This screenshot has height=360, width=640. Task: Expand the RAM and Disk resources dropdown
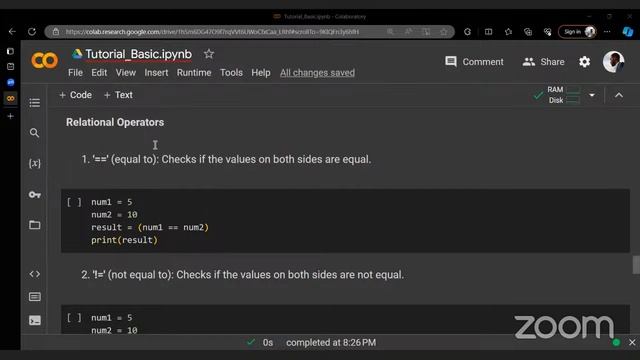(x=592, y=95)
